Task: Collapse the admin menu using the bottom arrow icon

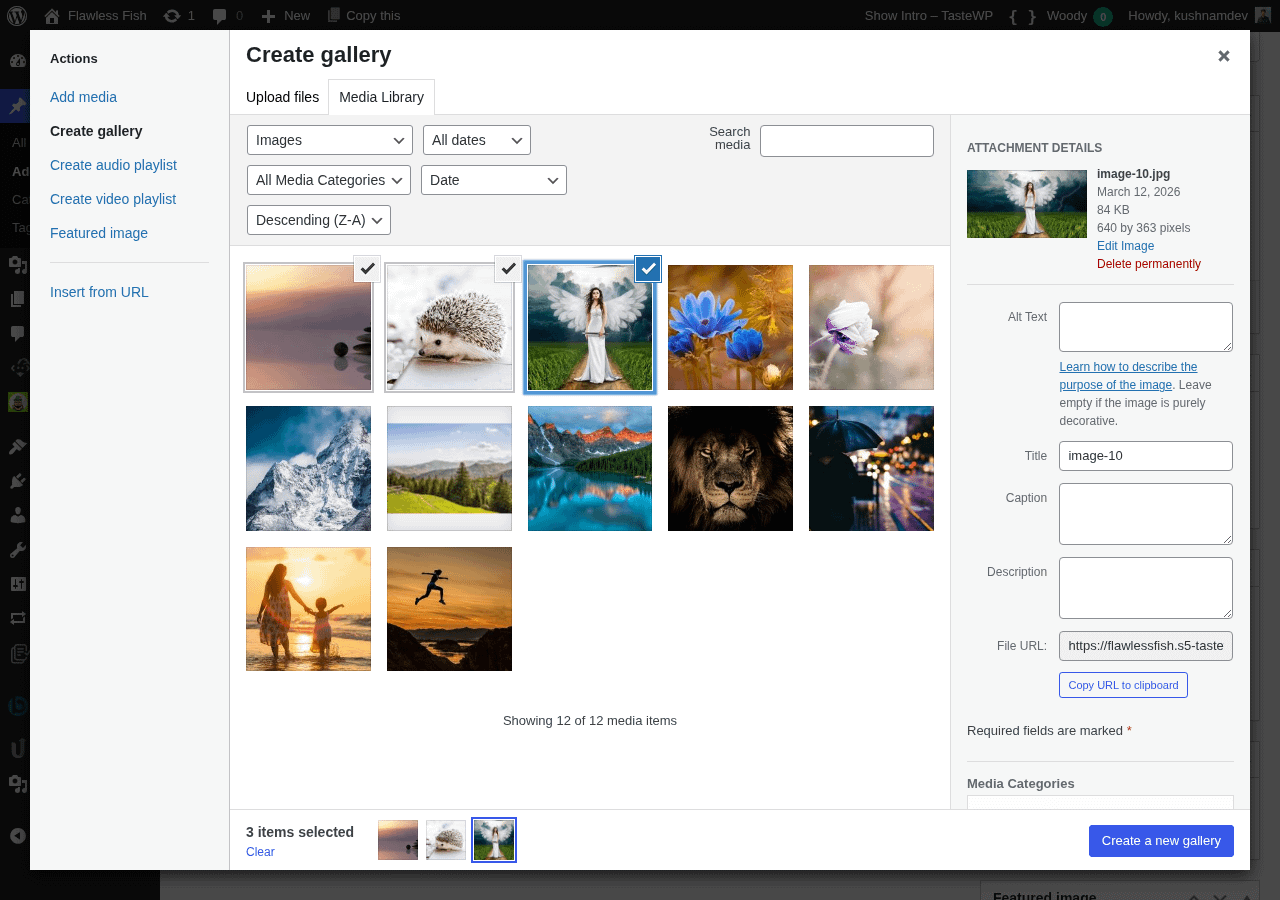Action: pyautogui.click(x=16, y=835)
